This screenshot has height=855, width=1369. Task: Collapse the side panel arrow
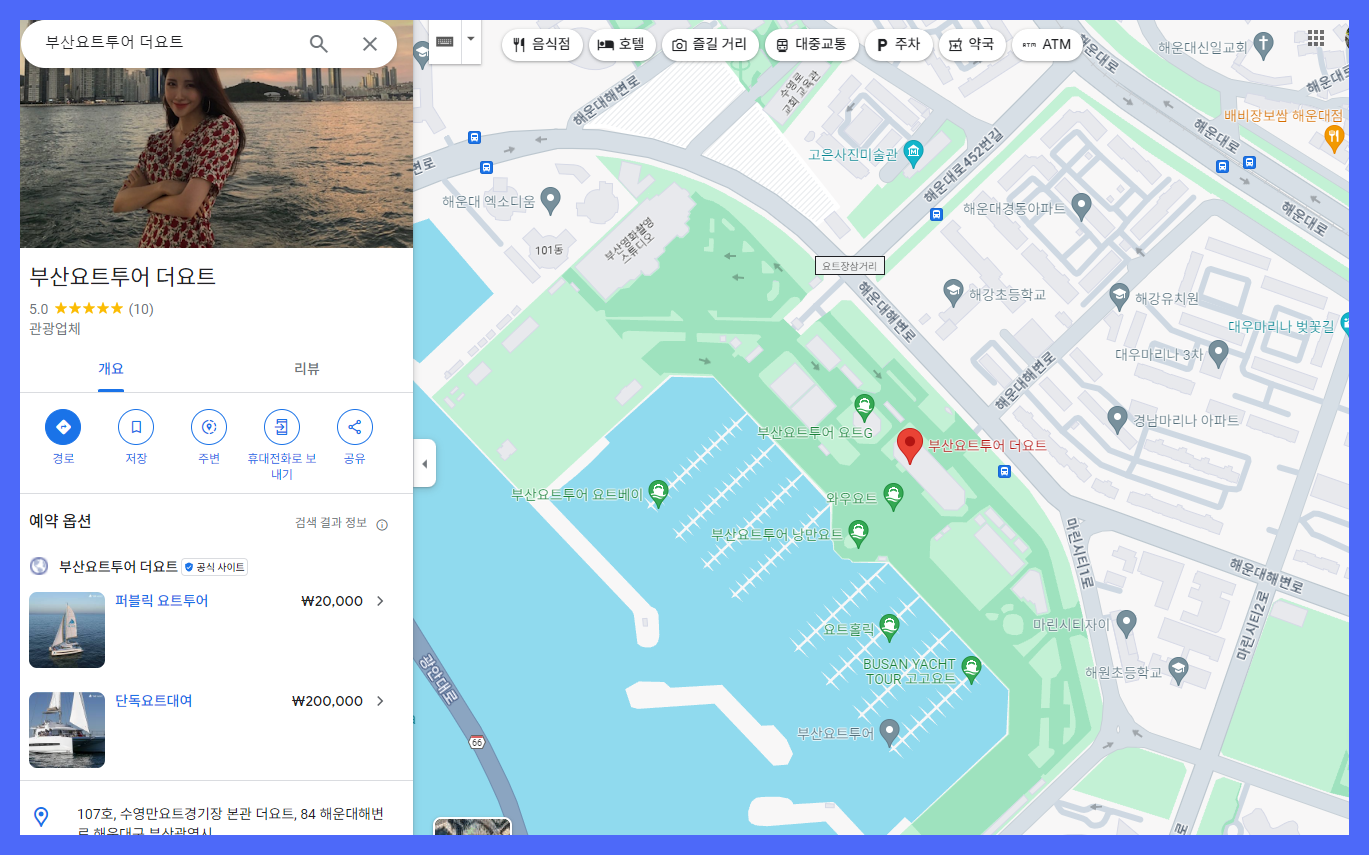coord(424,464)
